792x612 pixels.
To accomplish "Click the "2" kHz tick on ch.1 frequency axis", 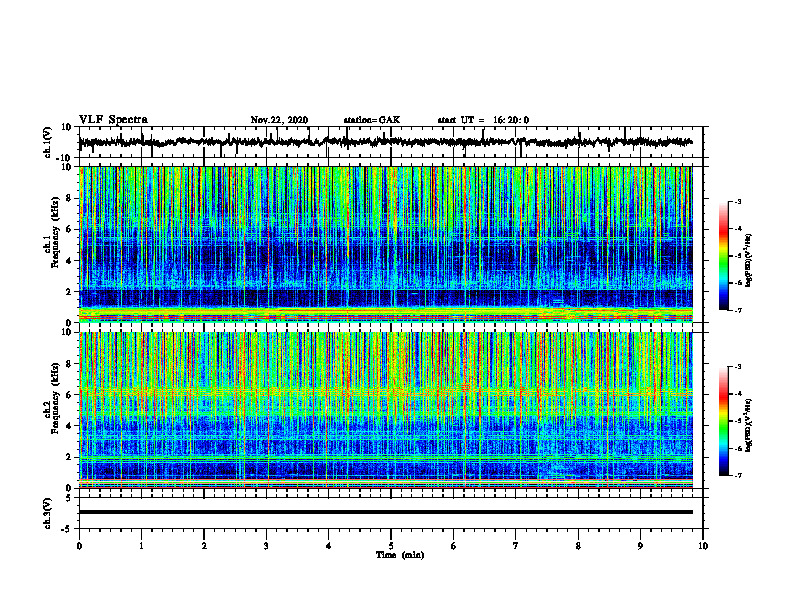I will [x=69, y=291].
